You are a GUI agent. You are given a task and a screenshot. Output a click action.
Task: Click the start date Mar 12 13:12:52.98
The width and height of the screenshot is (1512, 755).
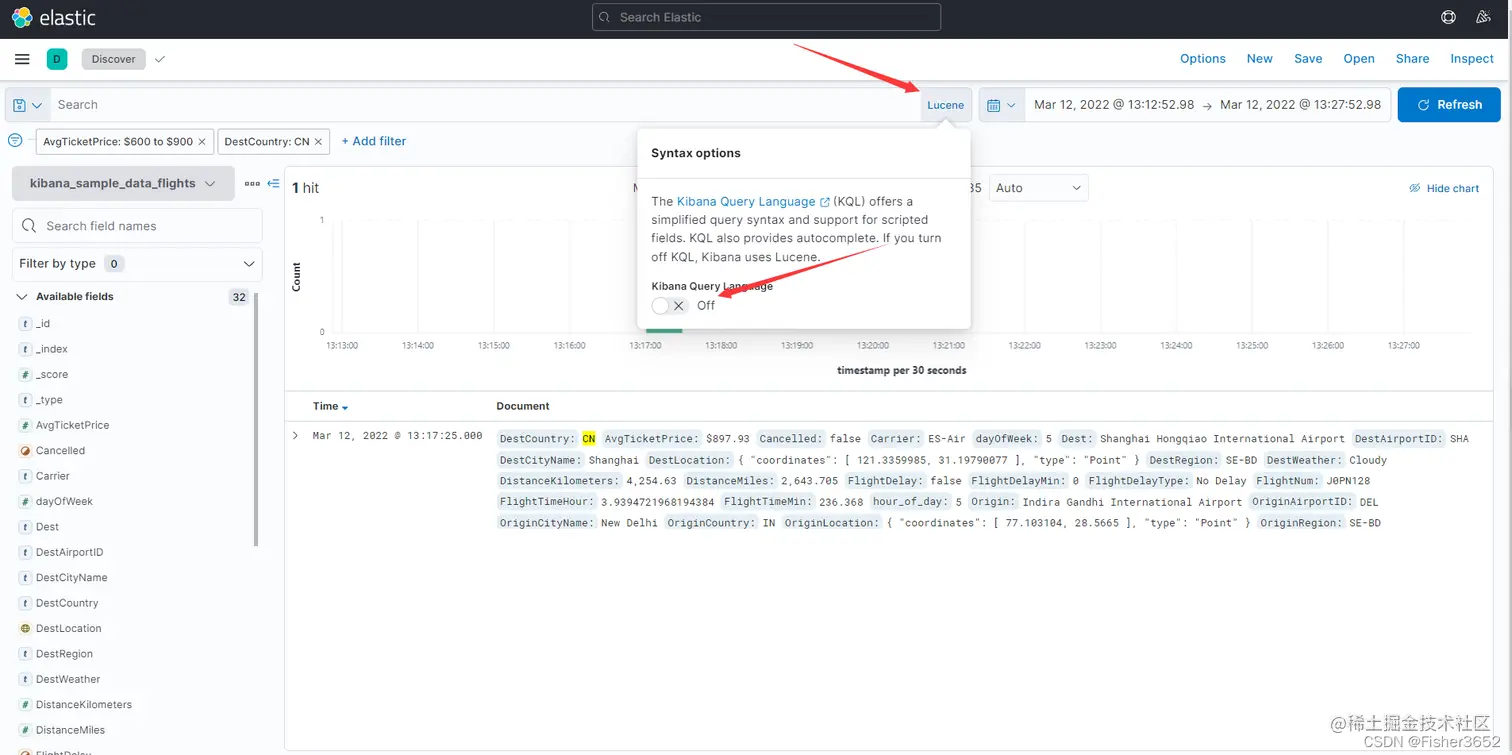(x=1114, y=105)
